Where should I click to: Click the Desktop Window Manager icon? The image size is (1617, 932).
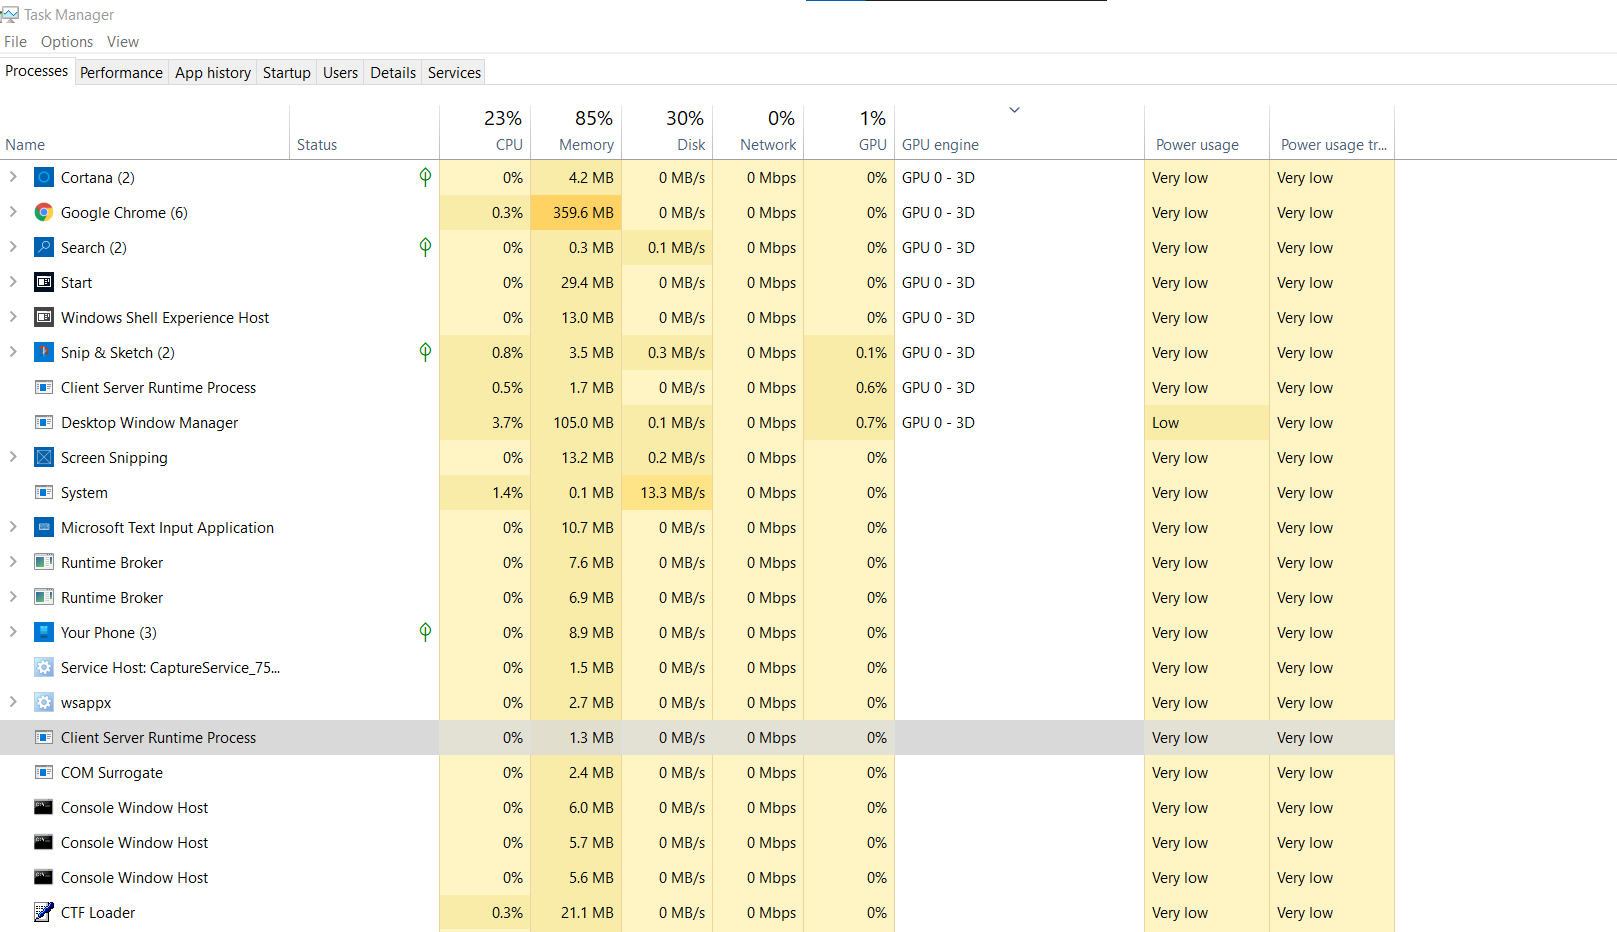coord(44,423)
